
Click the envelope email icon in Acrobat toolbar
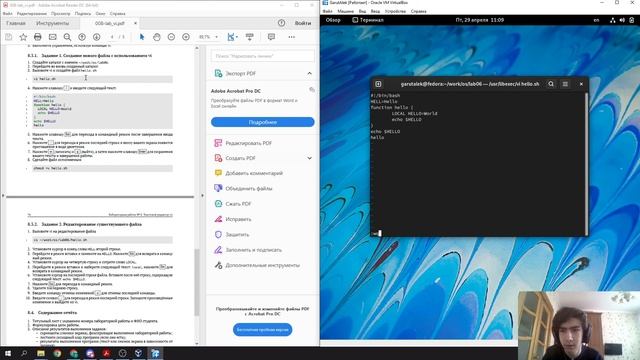click(x=53, y=37)
